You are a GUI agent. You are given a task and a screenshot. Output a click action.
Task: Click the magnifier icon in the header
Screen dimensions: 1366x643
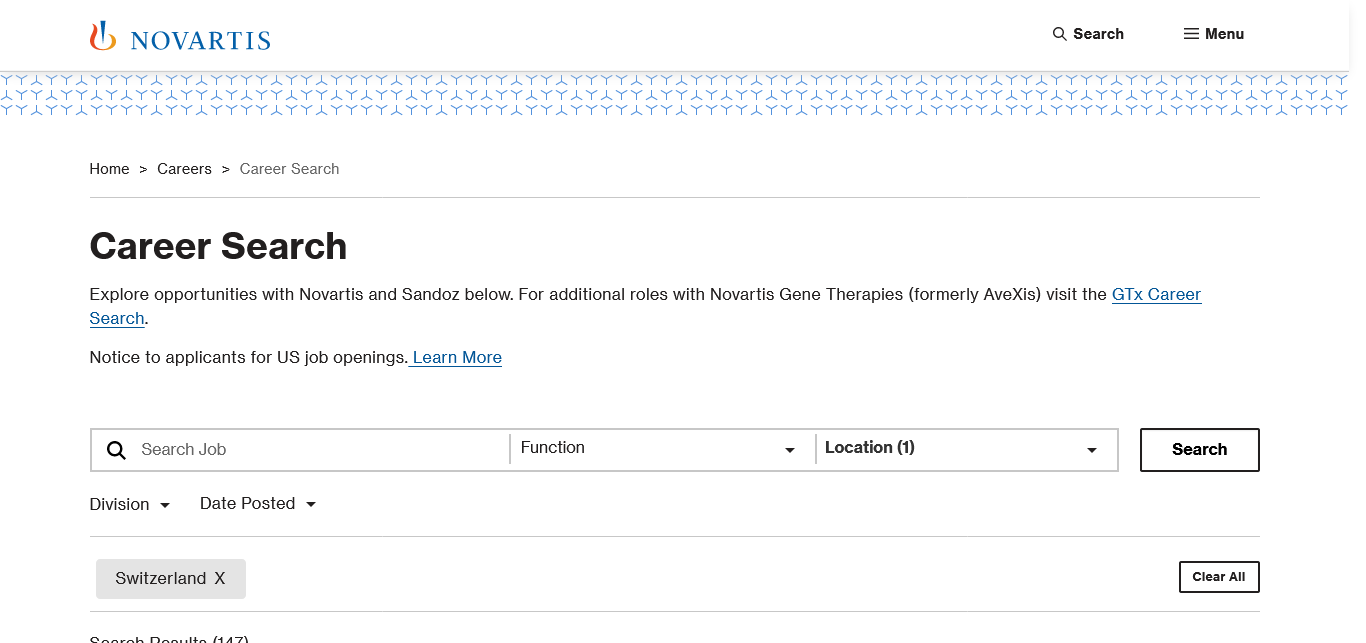coord(1060,34)
